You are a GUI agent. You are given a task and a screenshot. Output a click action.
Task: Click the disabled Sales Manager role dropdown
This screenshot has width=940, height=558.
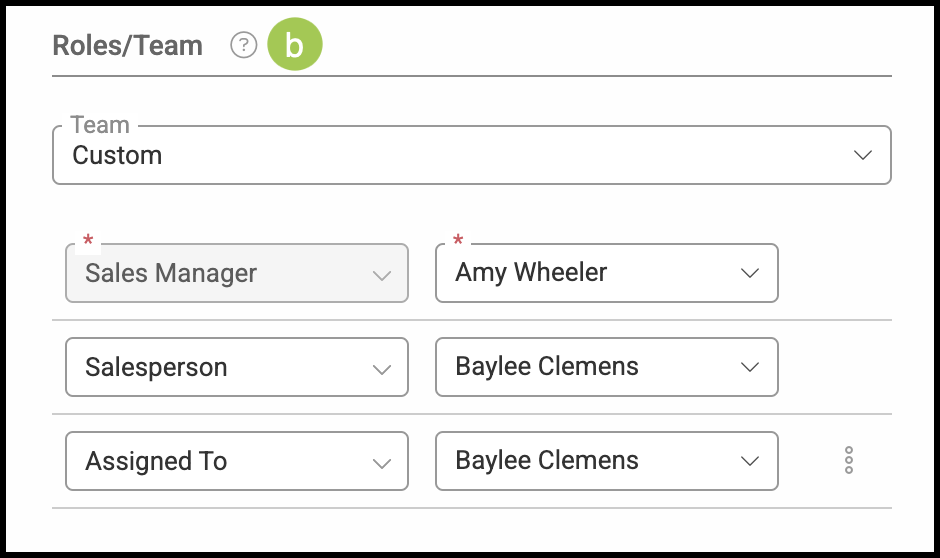(220, 273)
